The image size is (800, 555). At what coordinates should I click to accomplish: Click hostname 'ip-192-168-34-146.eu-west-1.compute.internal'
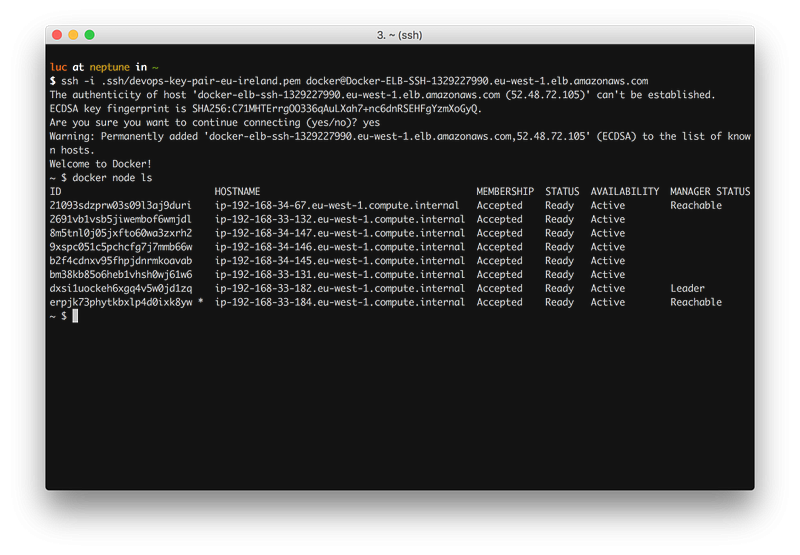[x=340, y=247]
